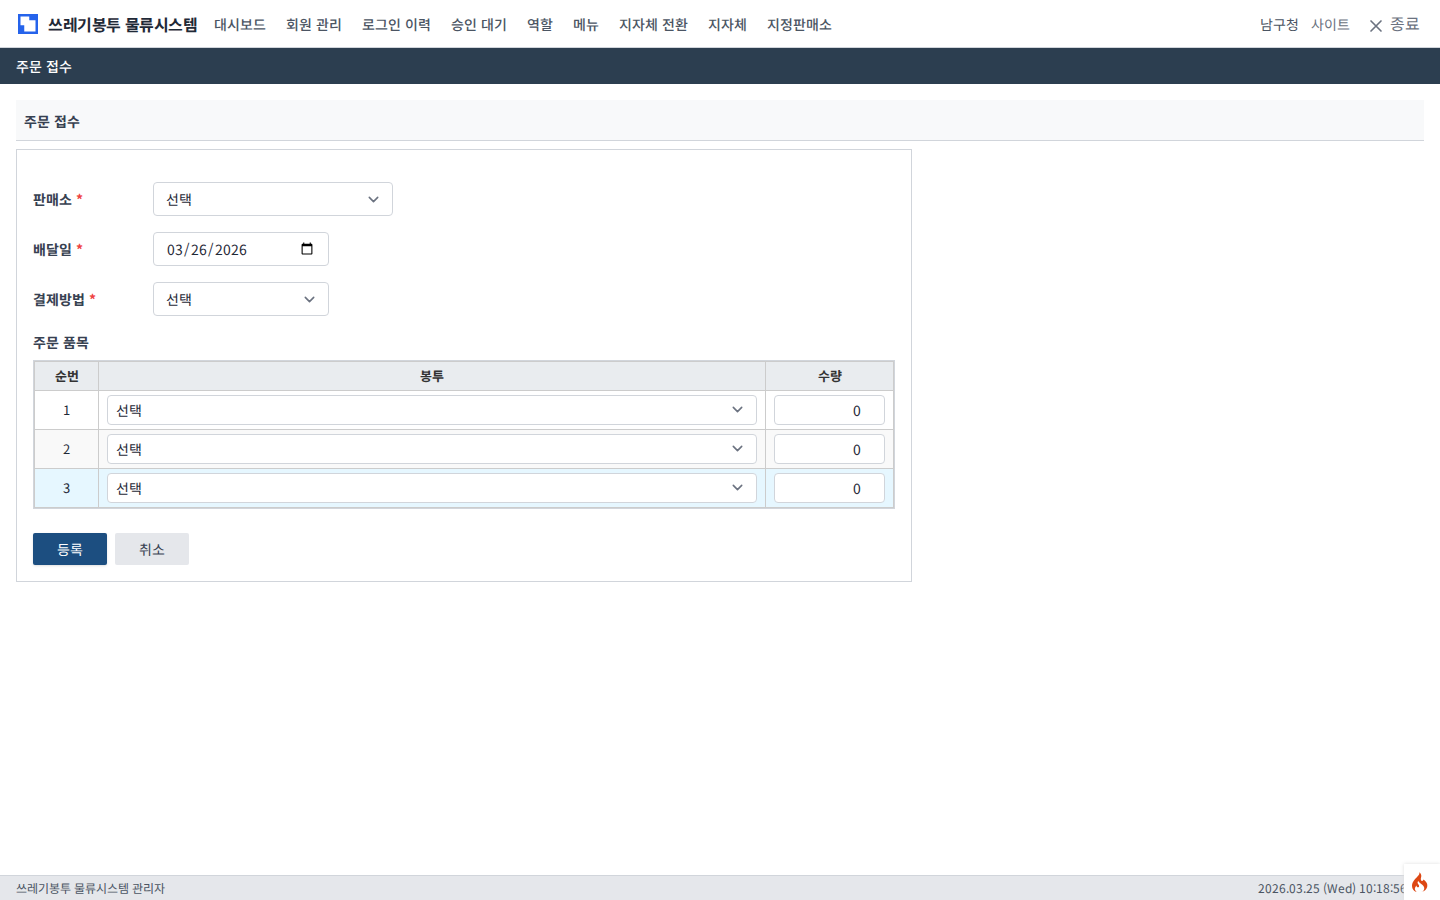Click row 3 수량 quantity field
Screen dimensions: 1440x900
pyautogui.click(x=829, y=488)
